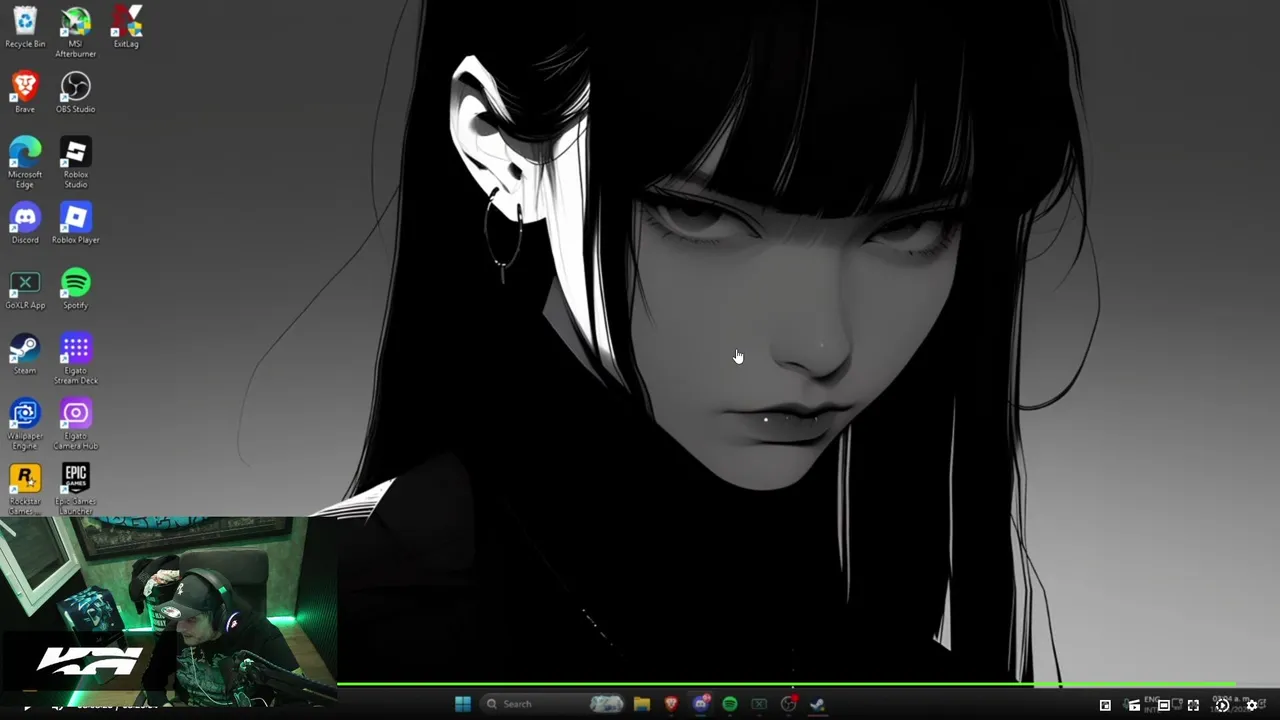
Task: Click the taskbar Search box
Action: coord(552,704)
